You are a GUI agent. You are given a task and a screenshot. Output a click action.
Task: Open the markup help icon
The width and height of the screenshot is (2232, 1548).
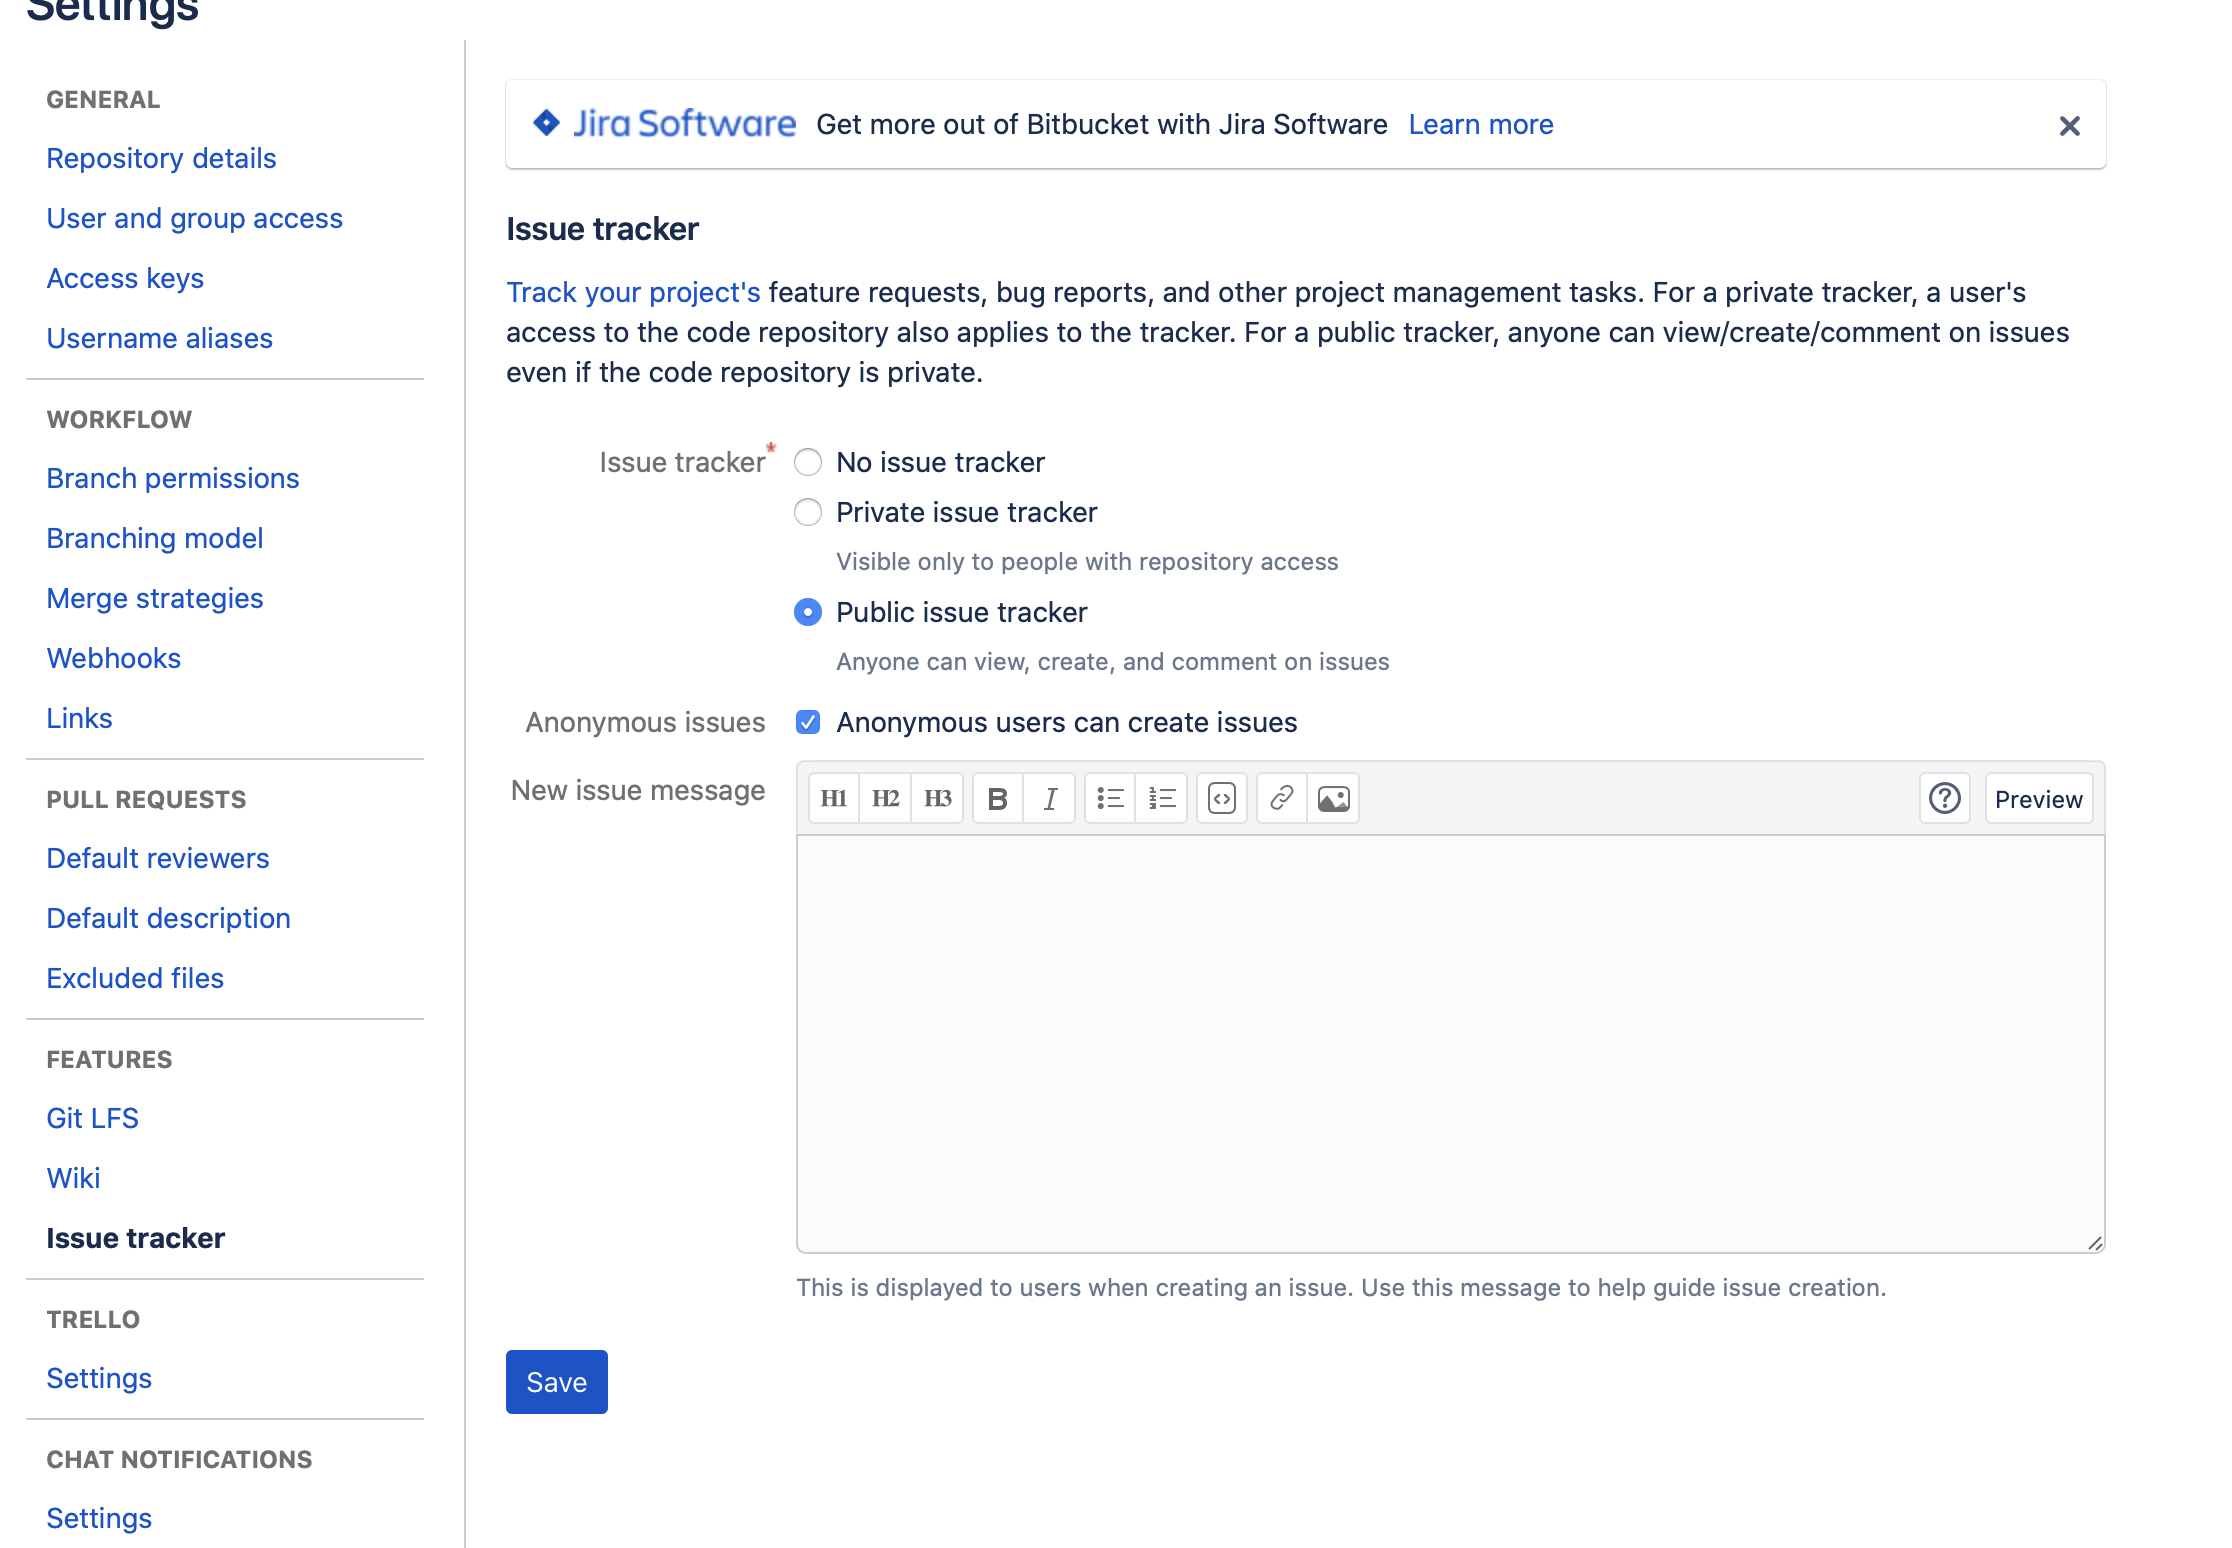(x=1944, y=798)
